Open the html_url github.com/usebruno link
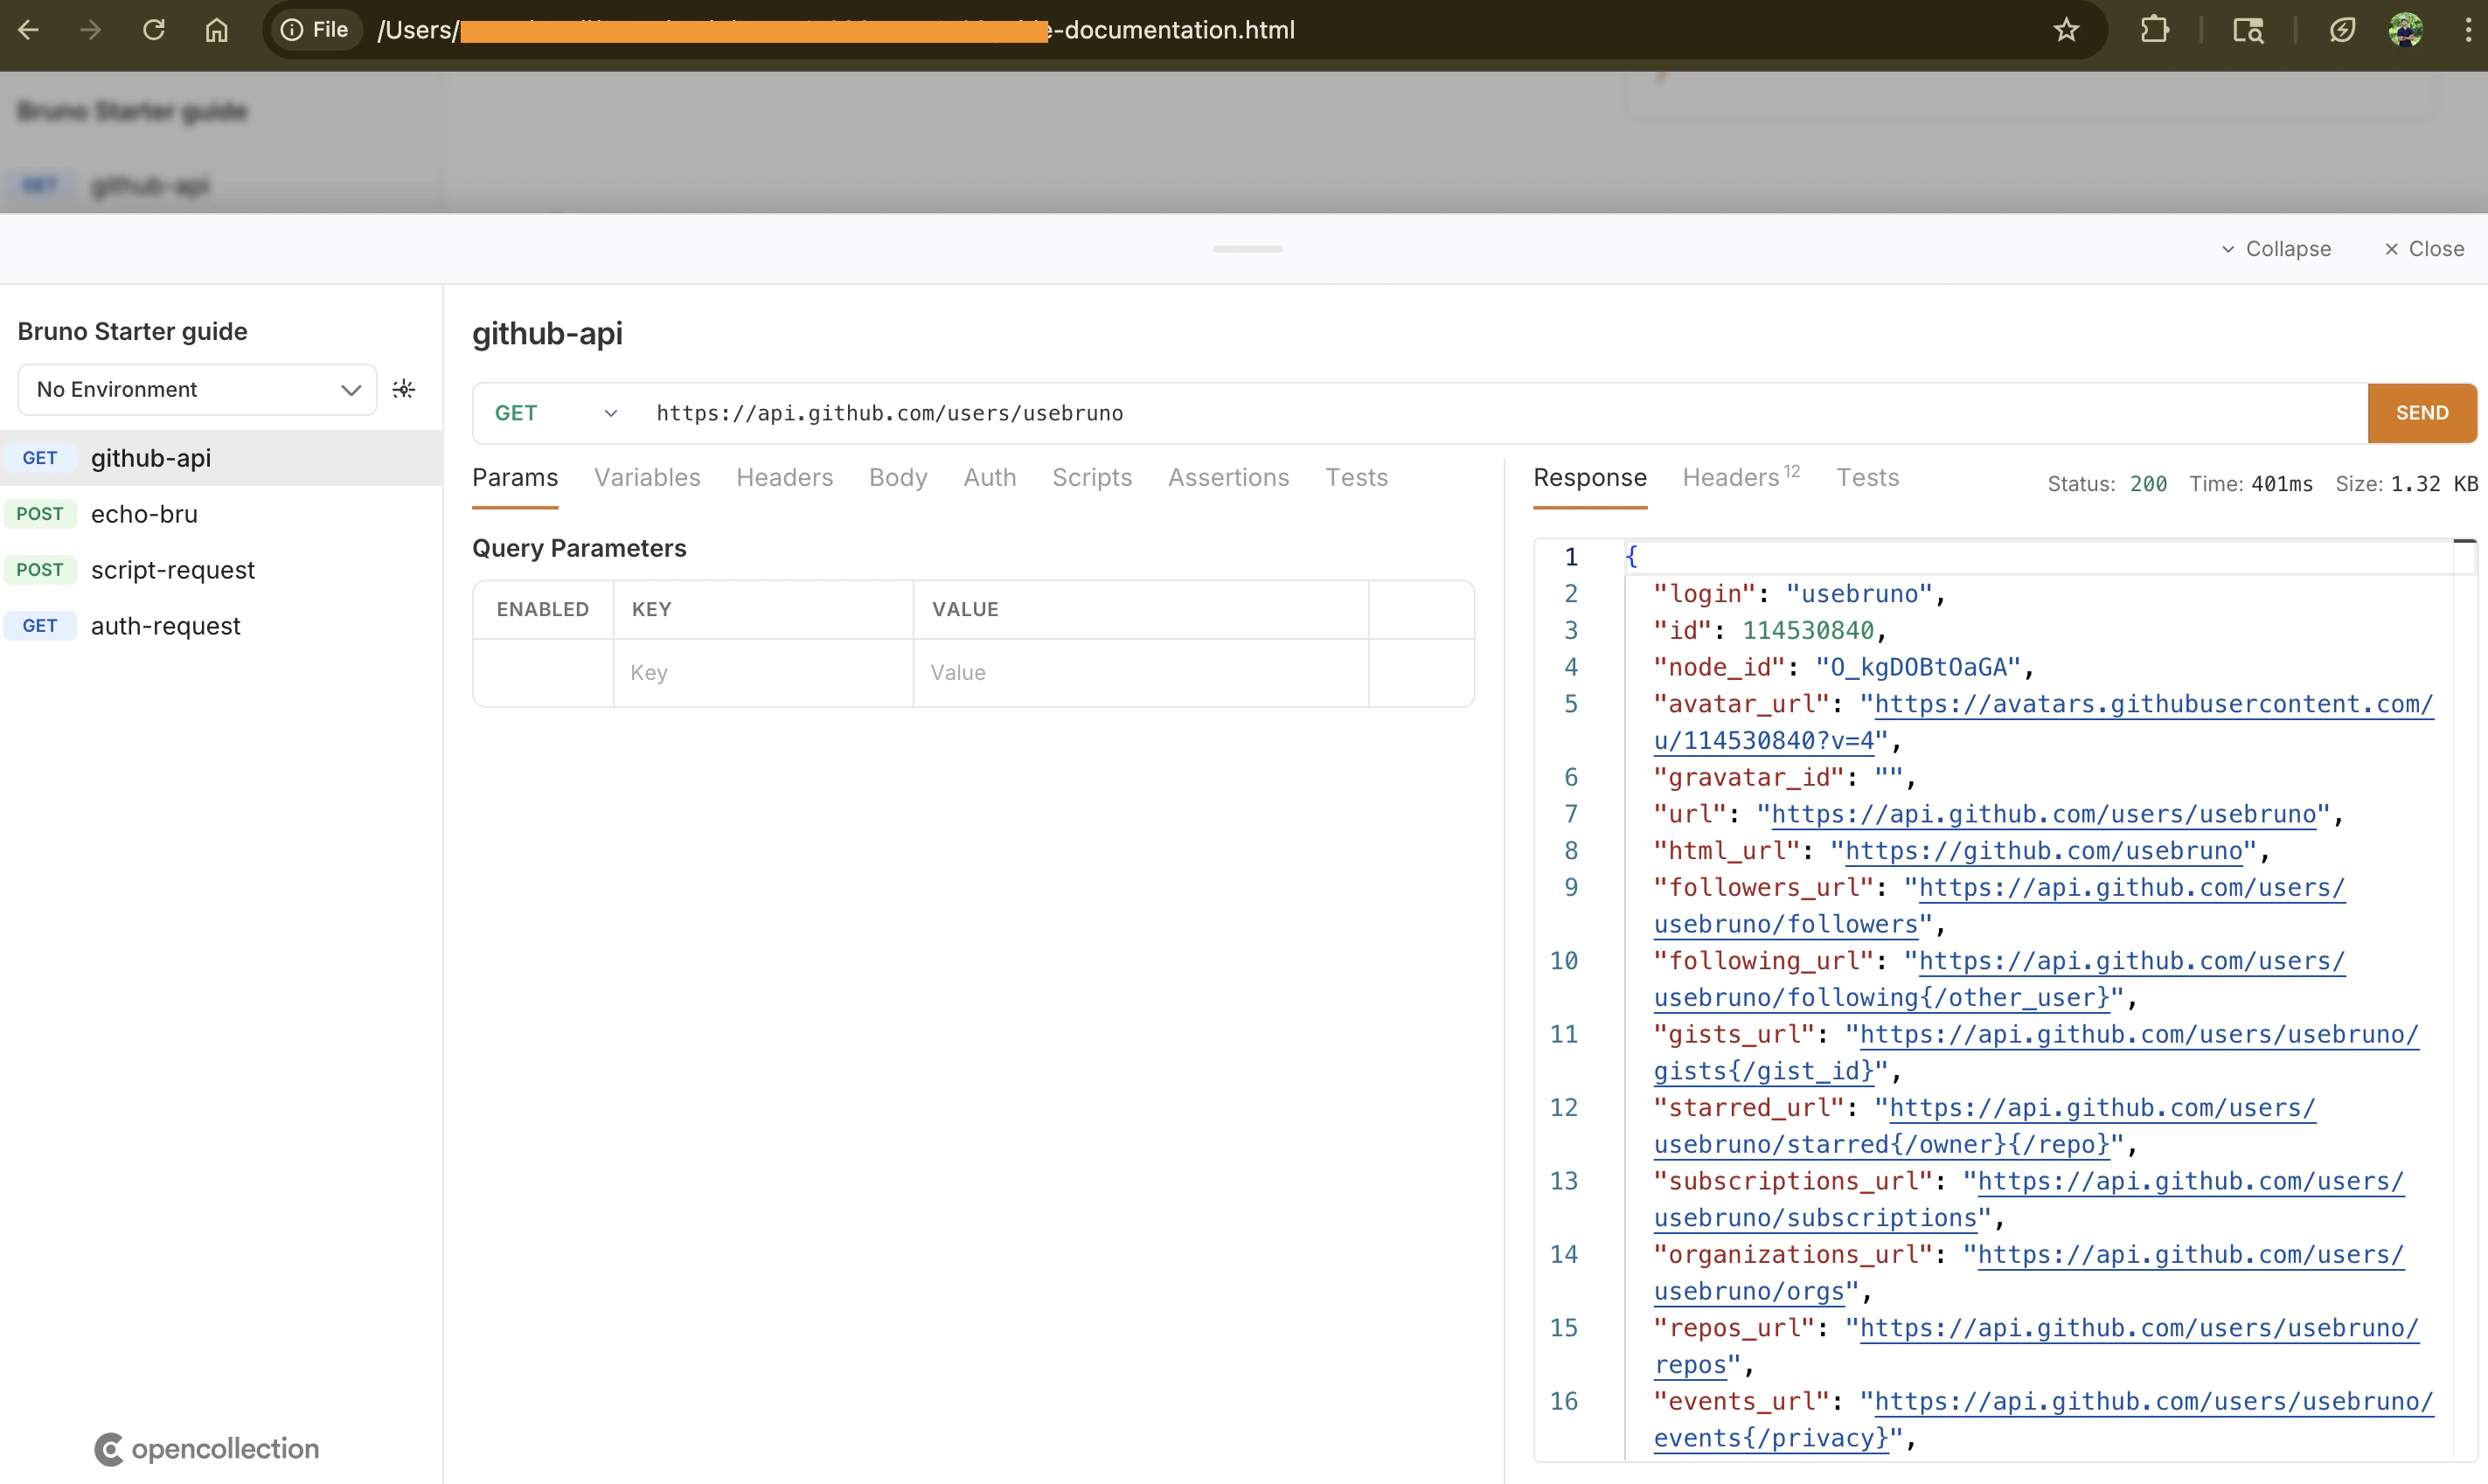Screen dimensions: 2488x1484 point(2043,851)
